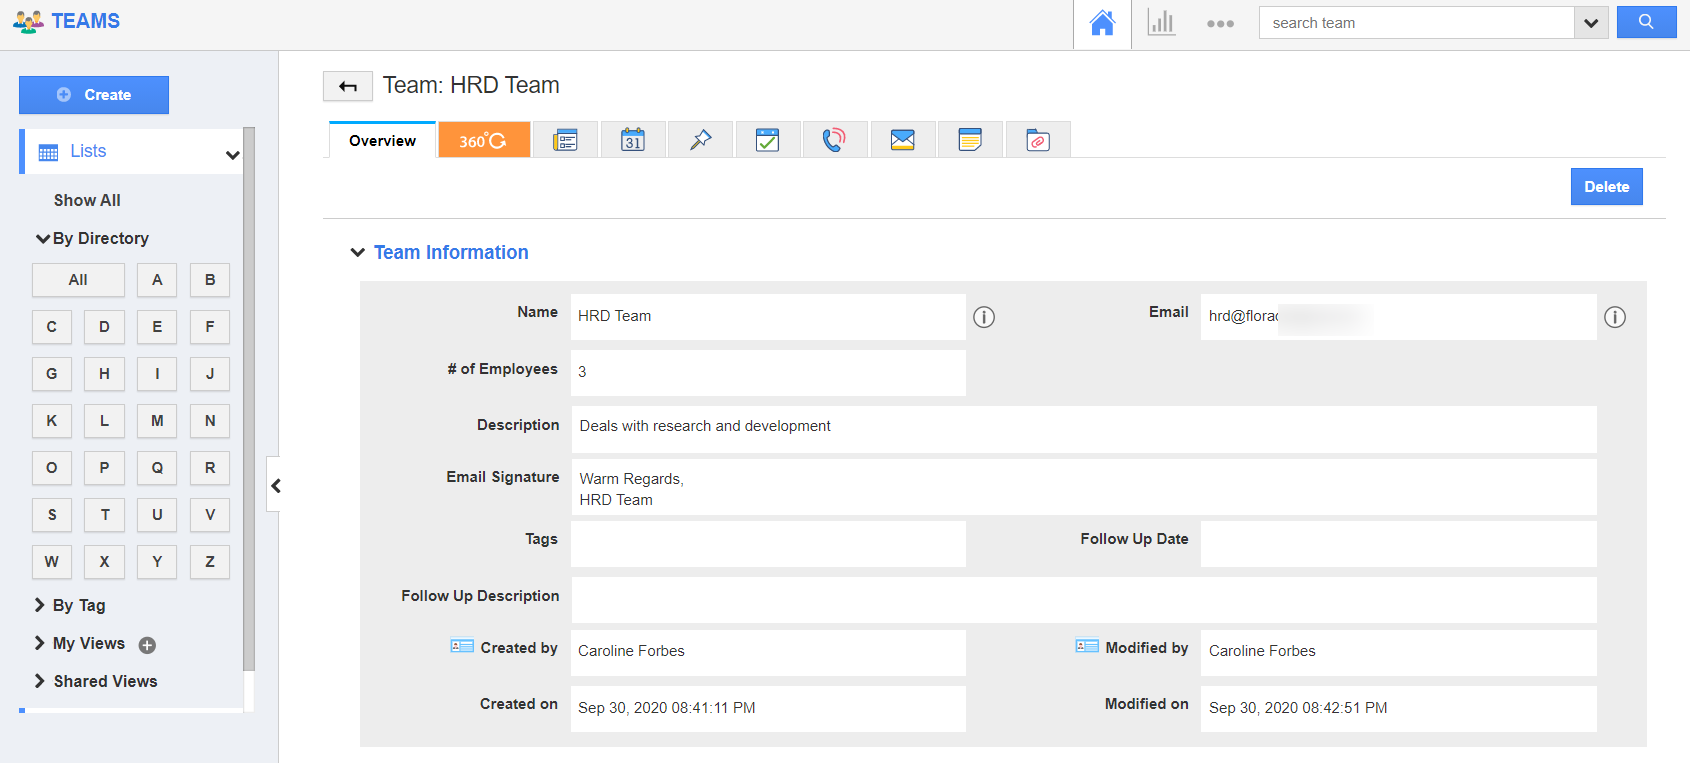Click the sidebar vertical scrollbar

click(x=249, y=398)
